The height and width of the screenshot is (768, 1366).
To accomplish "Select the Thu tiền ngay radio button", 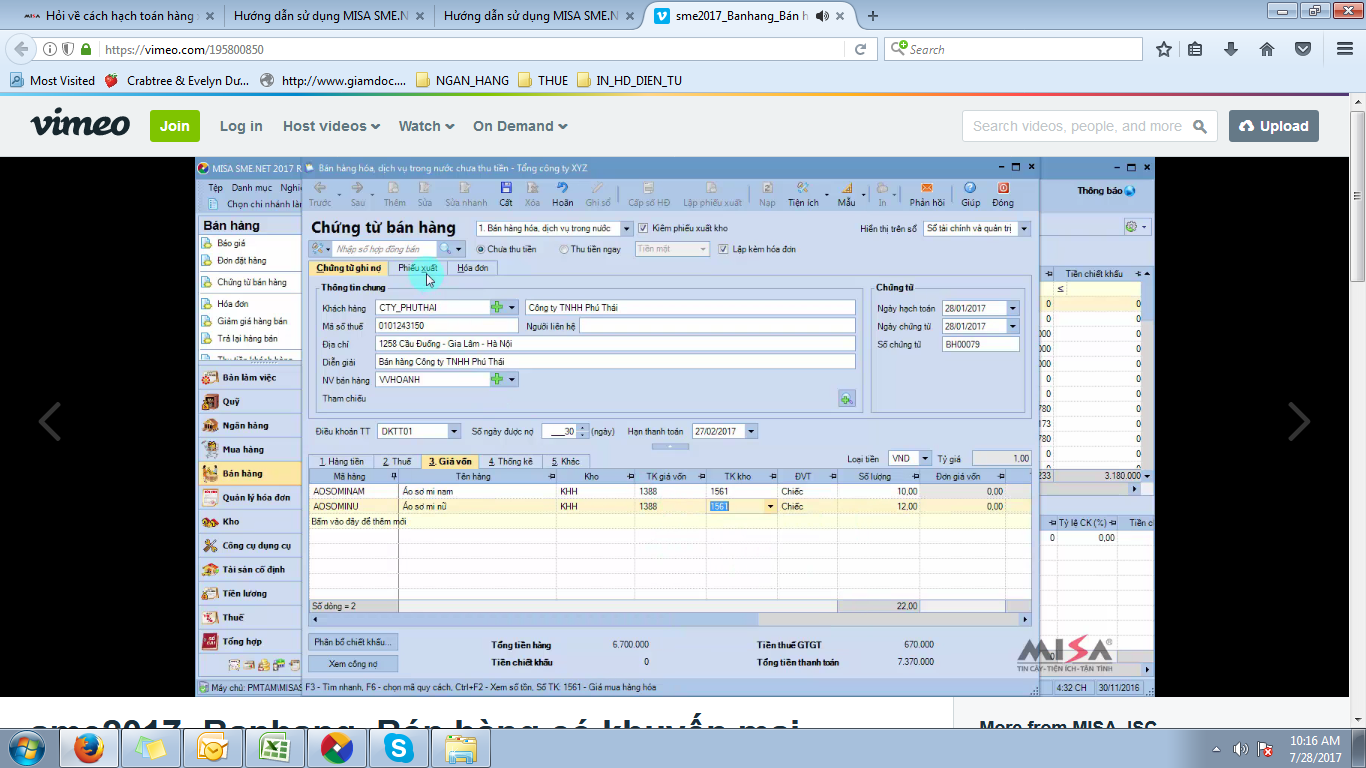I will point(564,249).
